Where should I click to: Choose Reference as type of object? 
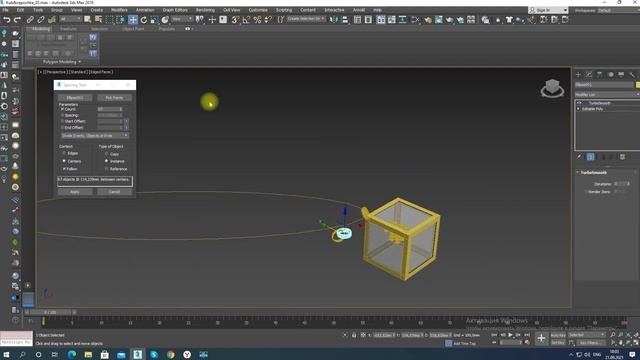point(107,169)
